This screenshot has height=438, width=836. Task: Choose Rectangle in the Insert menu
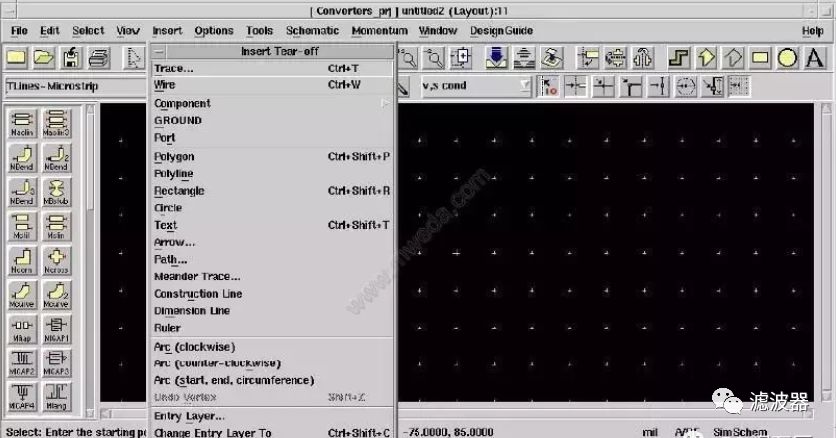272,191
